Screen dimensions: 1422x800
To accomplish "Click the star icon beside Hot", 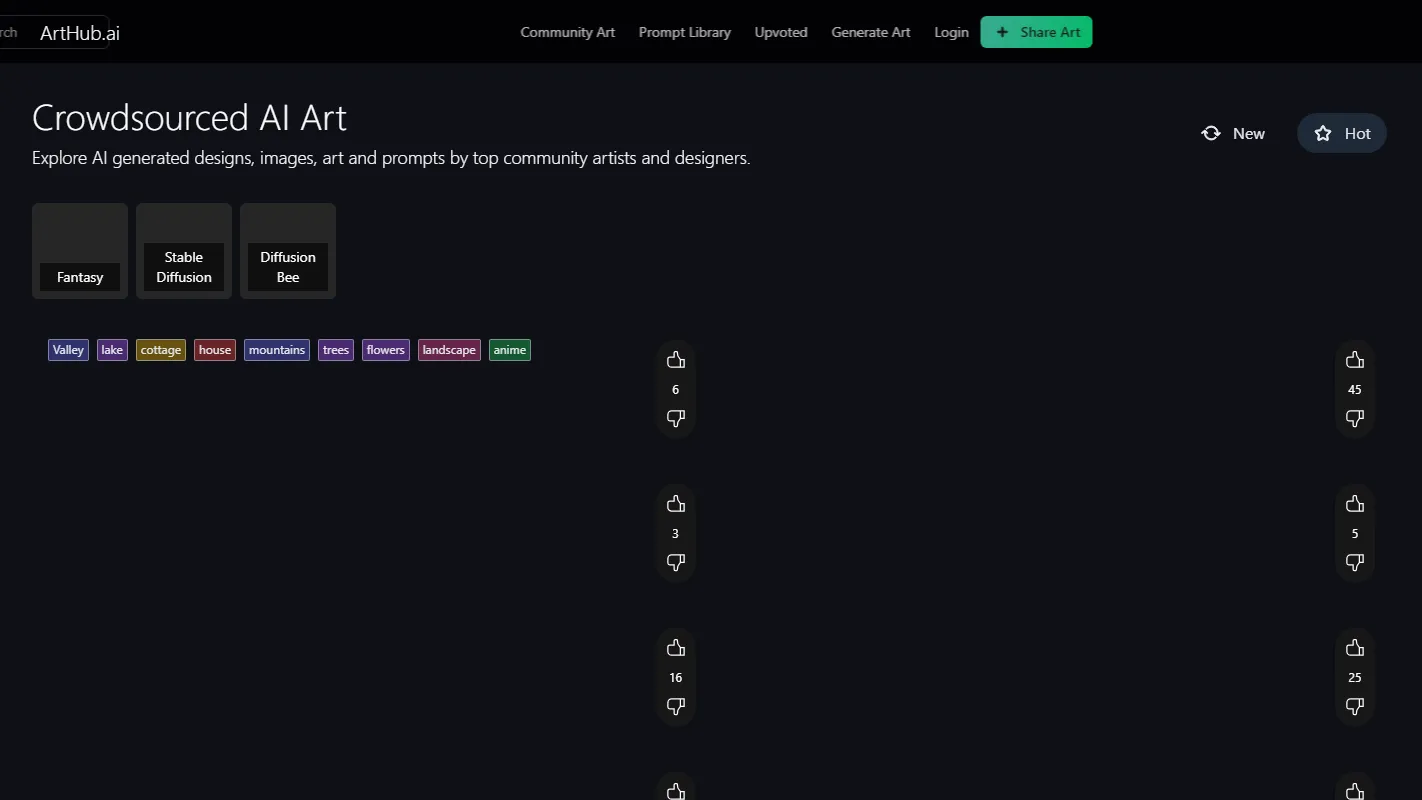I will [1322, 133].
